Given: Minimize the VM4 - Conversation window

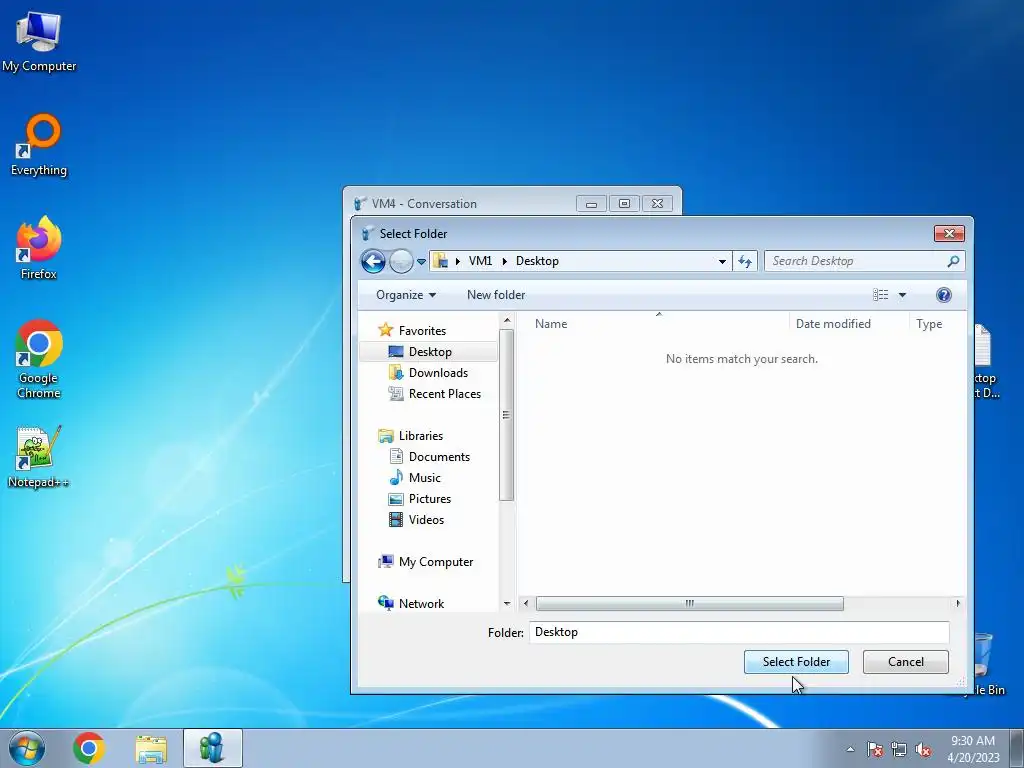Looking at the screenshot, I should [x=591, y=204].
